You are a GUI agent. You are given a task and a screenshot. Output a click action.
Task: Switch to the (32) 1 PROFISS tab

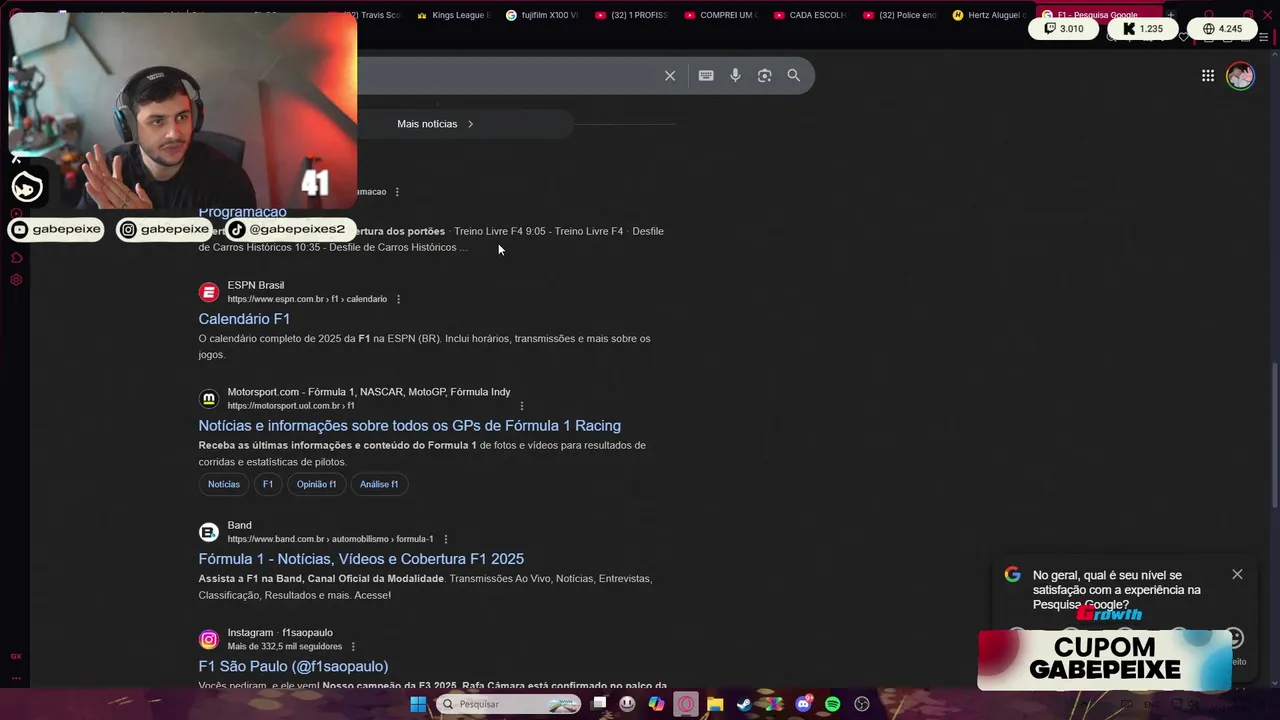tap(631, 15)
